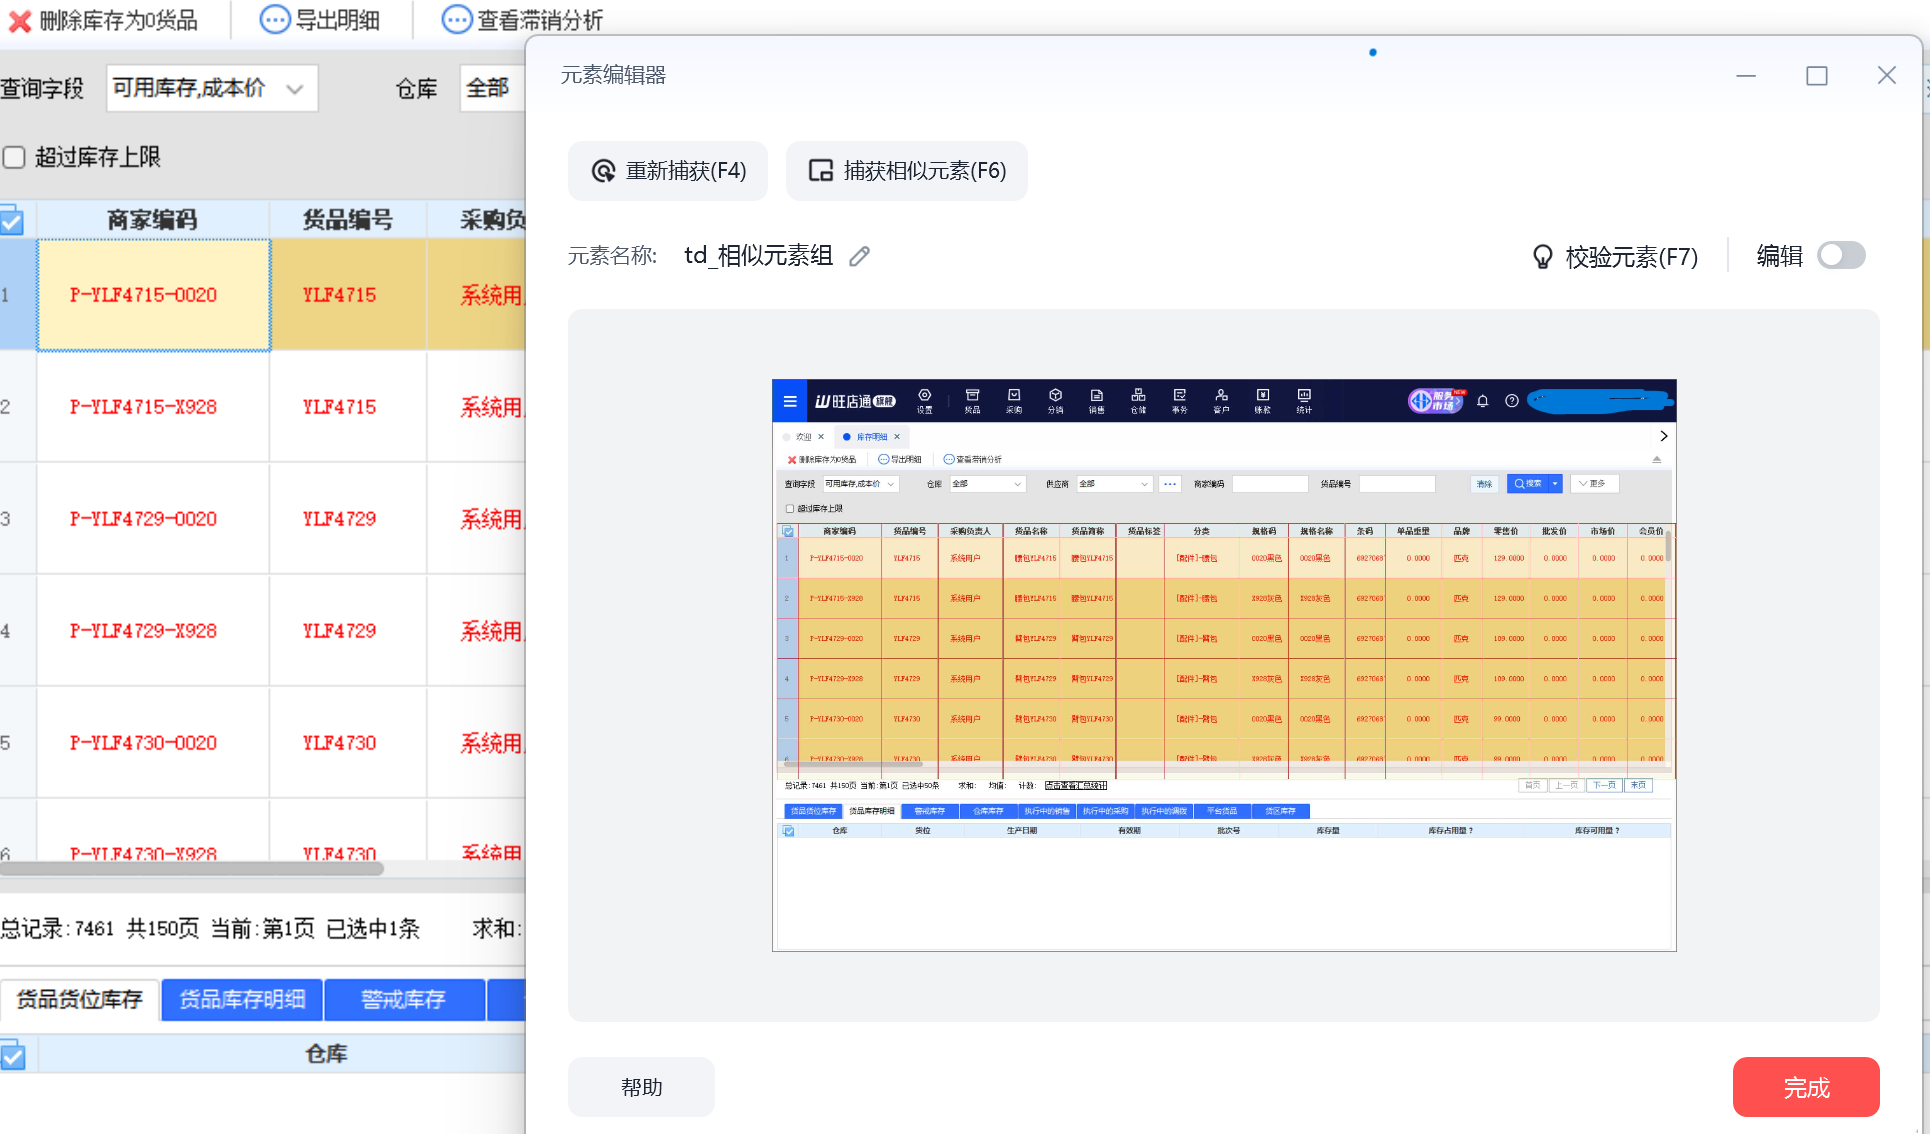Viewport: 1930px width, 1134px height.
Task: Click the captured screenshot preview thumbnail
Action: (1223, 665)
